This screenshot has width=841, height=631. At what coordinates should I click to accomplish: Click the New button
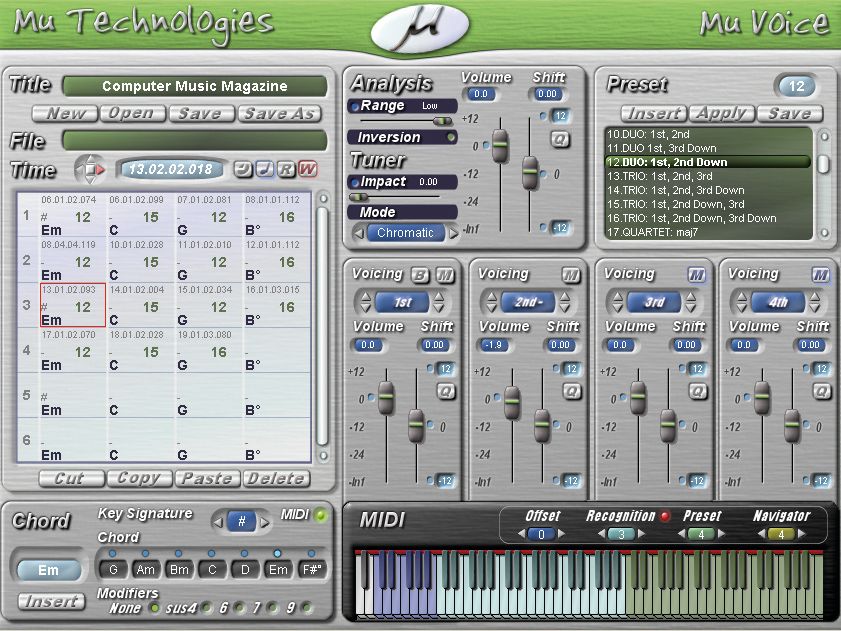point(65,114)
